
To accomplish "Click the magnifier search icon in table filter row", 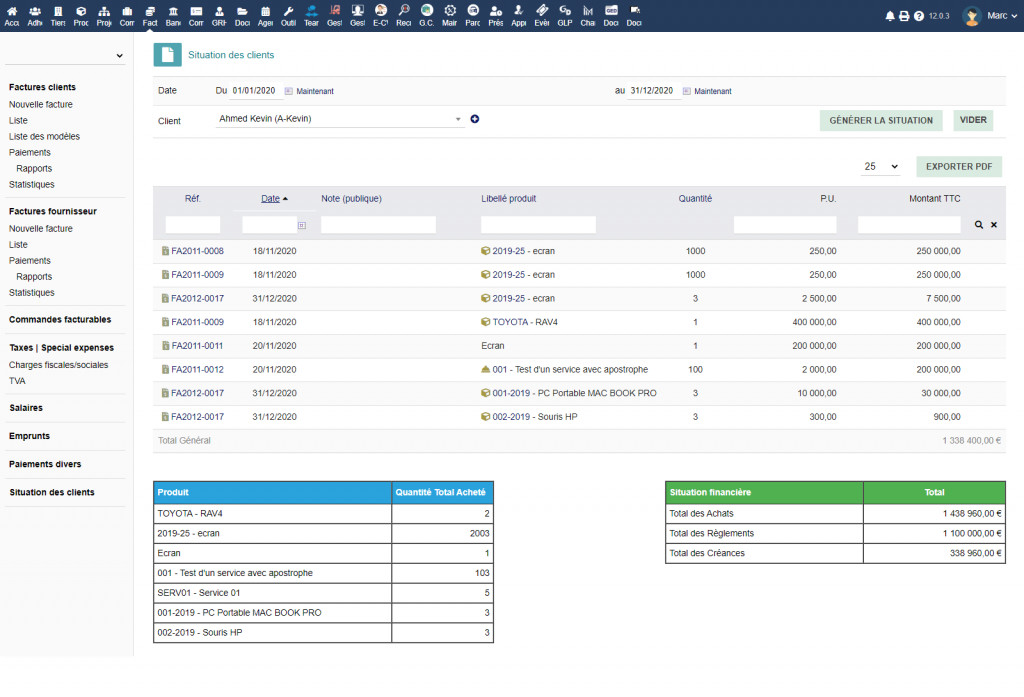I will [x=979, y=225].
